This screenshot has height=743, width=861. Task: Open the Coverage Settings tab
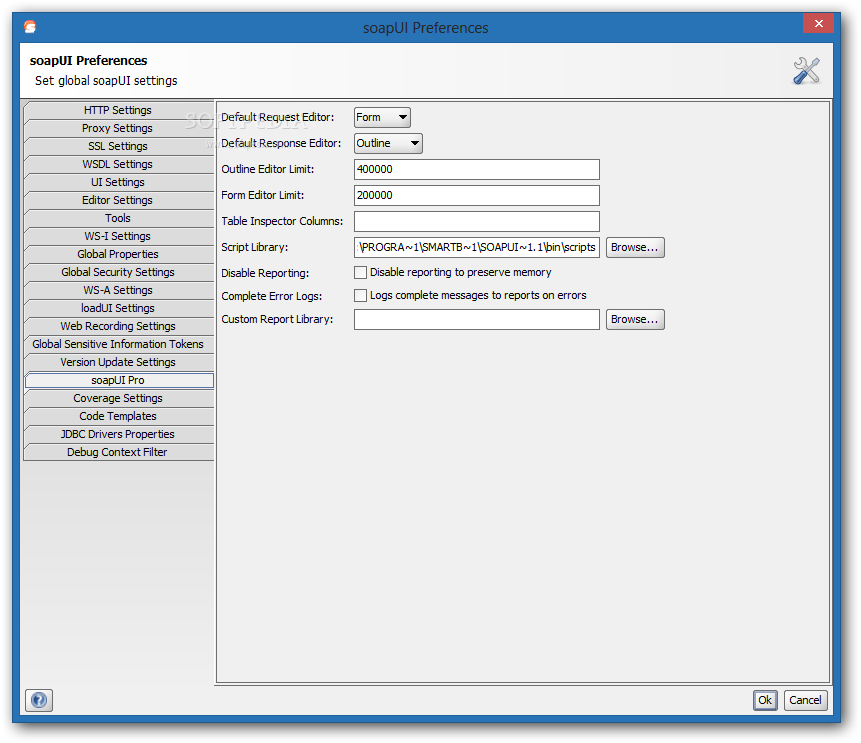coord(118,398)
